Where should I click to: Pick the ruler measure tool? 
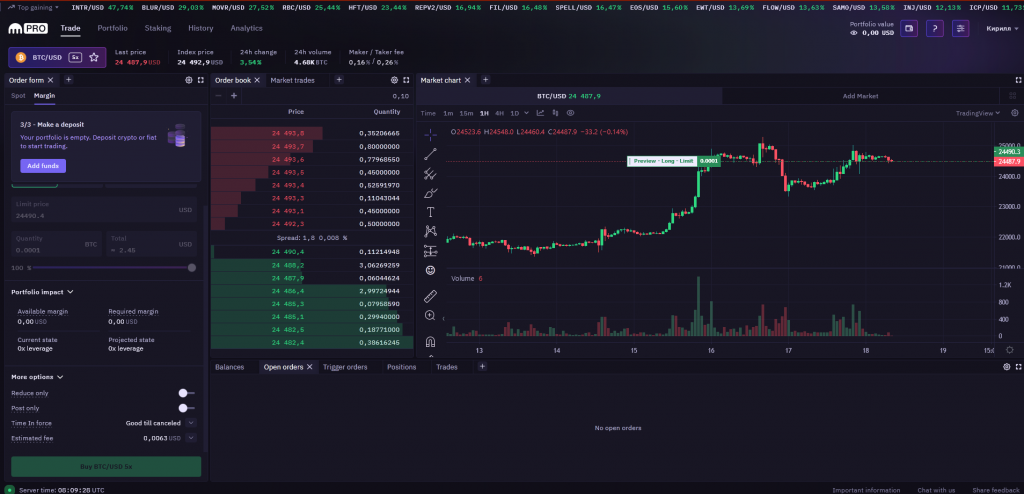tap(430, 296)
